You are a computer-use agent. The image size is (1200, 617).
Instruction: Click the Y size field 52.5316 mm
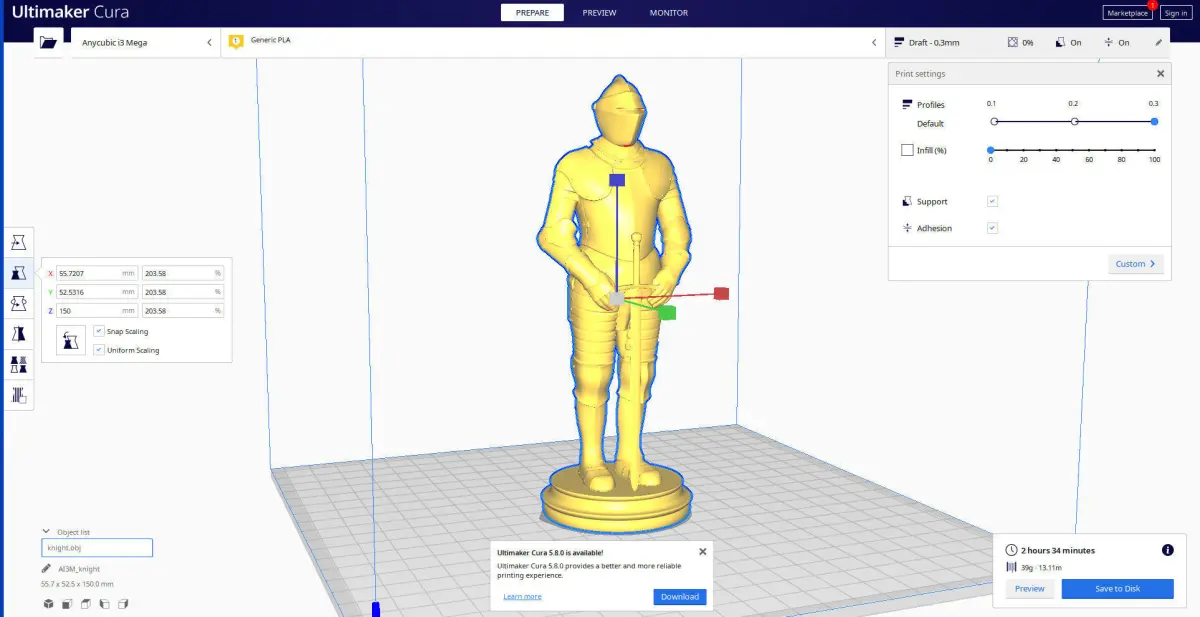(x=97, y=292)
